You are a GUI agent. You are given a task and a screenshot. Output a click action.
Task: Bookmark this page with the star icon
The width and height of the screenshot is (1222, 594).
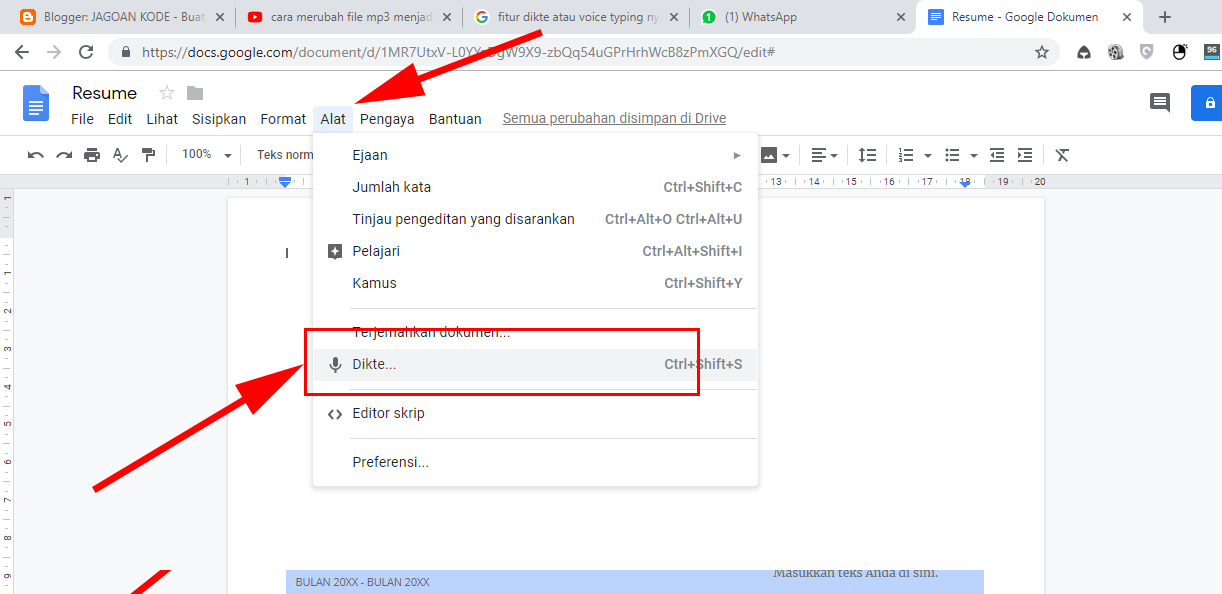click(1042, 52)
